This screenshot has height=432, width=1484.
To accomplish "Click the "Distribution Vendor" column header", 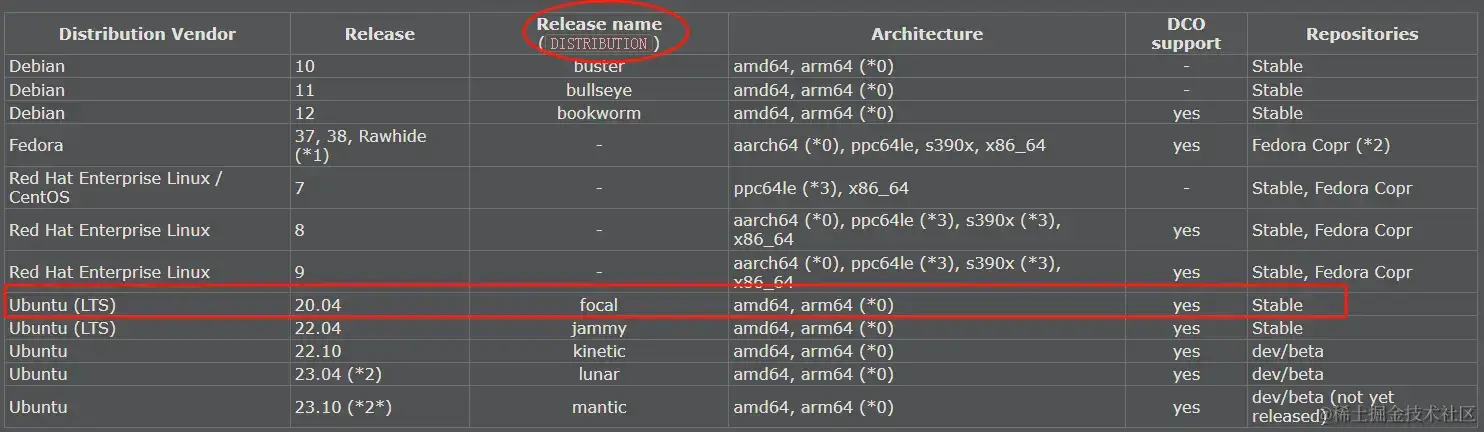I will point(147,34).
